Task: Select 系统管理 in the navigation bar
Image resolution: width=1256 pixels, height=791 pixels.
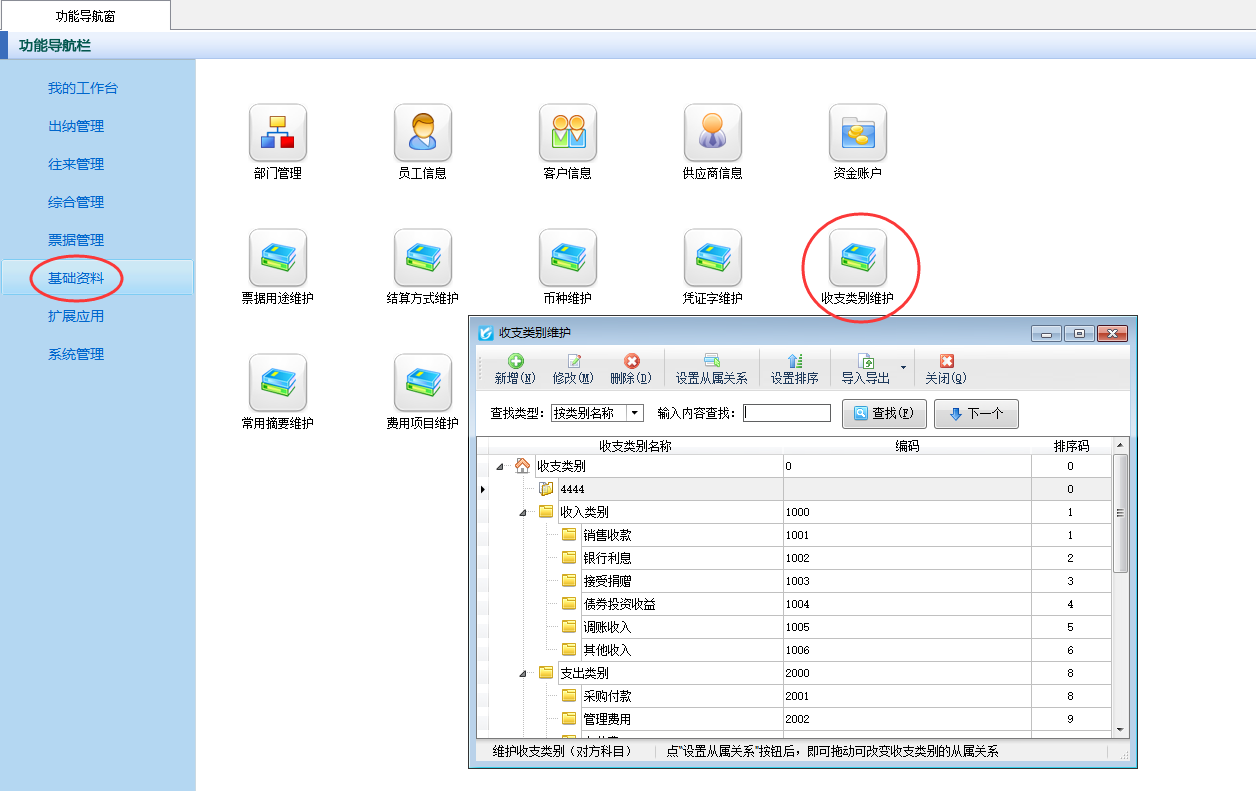Action: [x=76, y=354]
